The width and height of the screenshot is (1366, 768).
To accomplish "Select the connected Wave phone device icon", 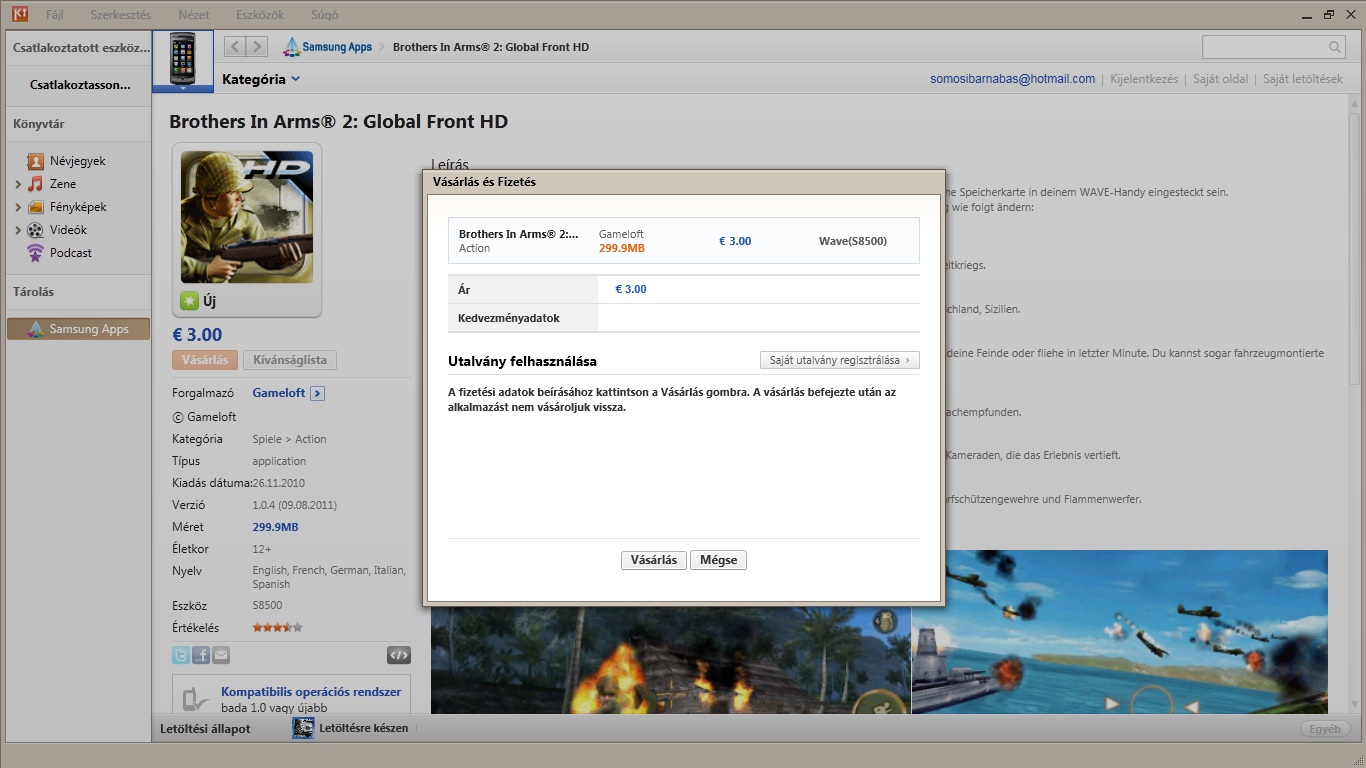I will [x=183, y=61].
